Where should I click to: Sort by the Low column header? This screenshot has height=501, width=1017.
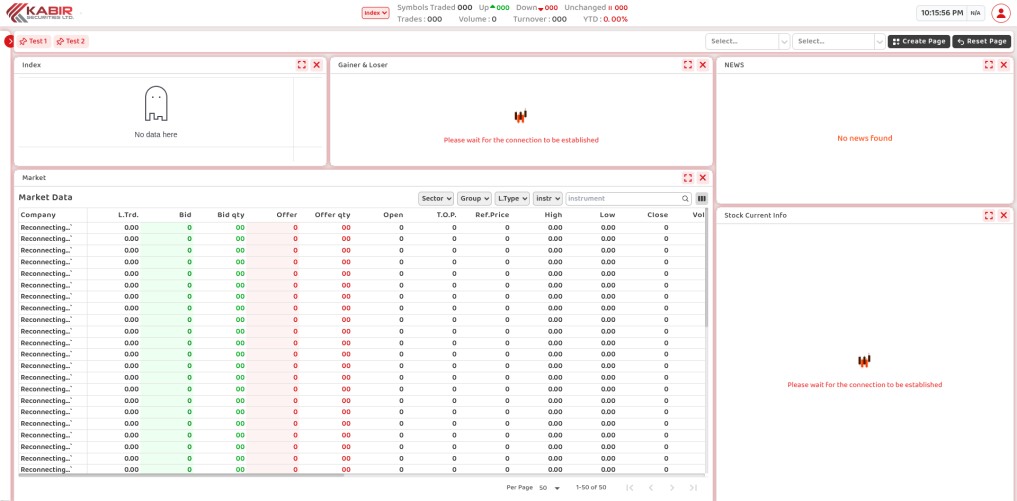[x=608, y=215]
